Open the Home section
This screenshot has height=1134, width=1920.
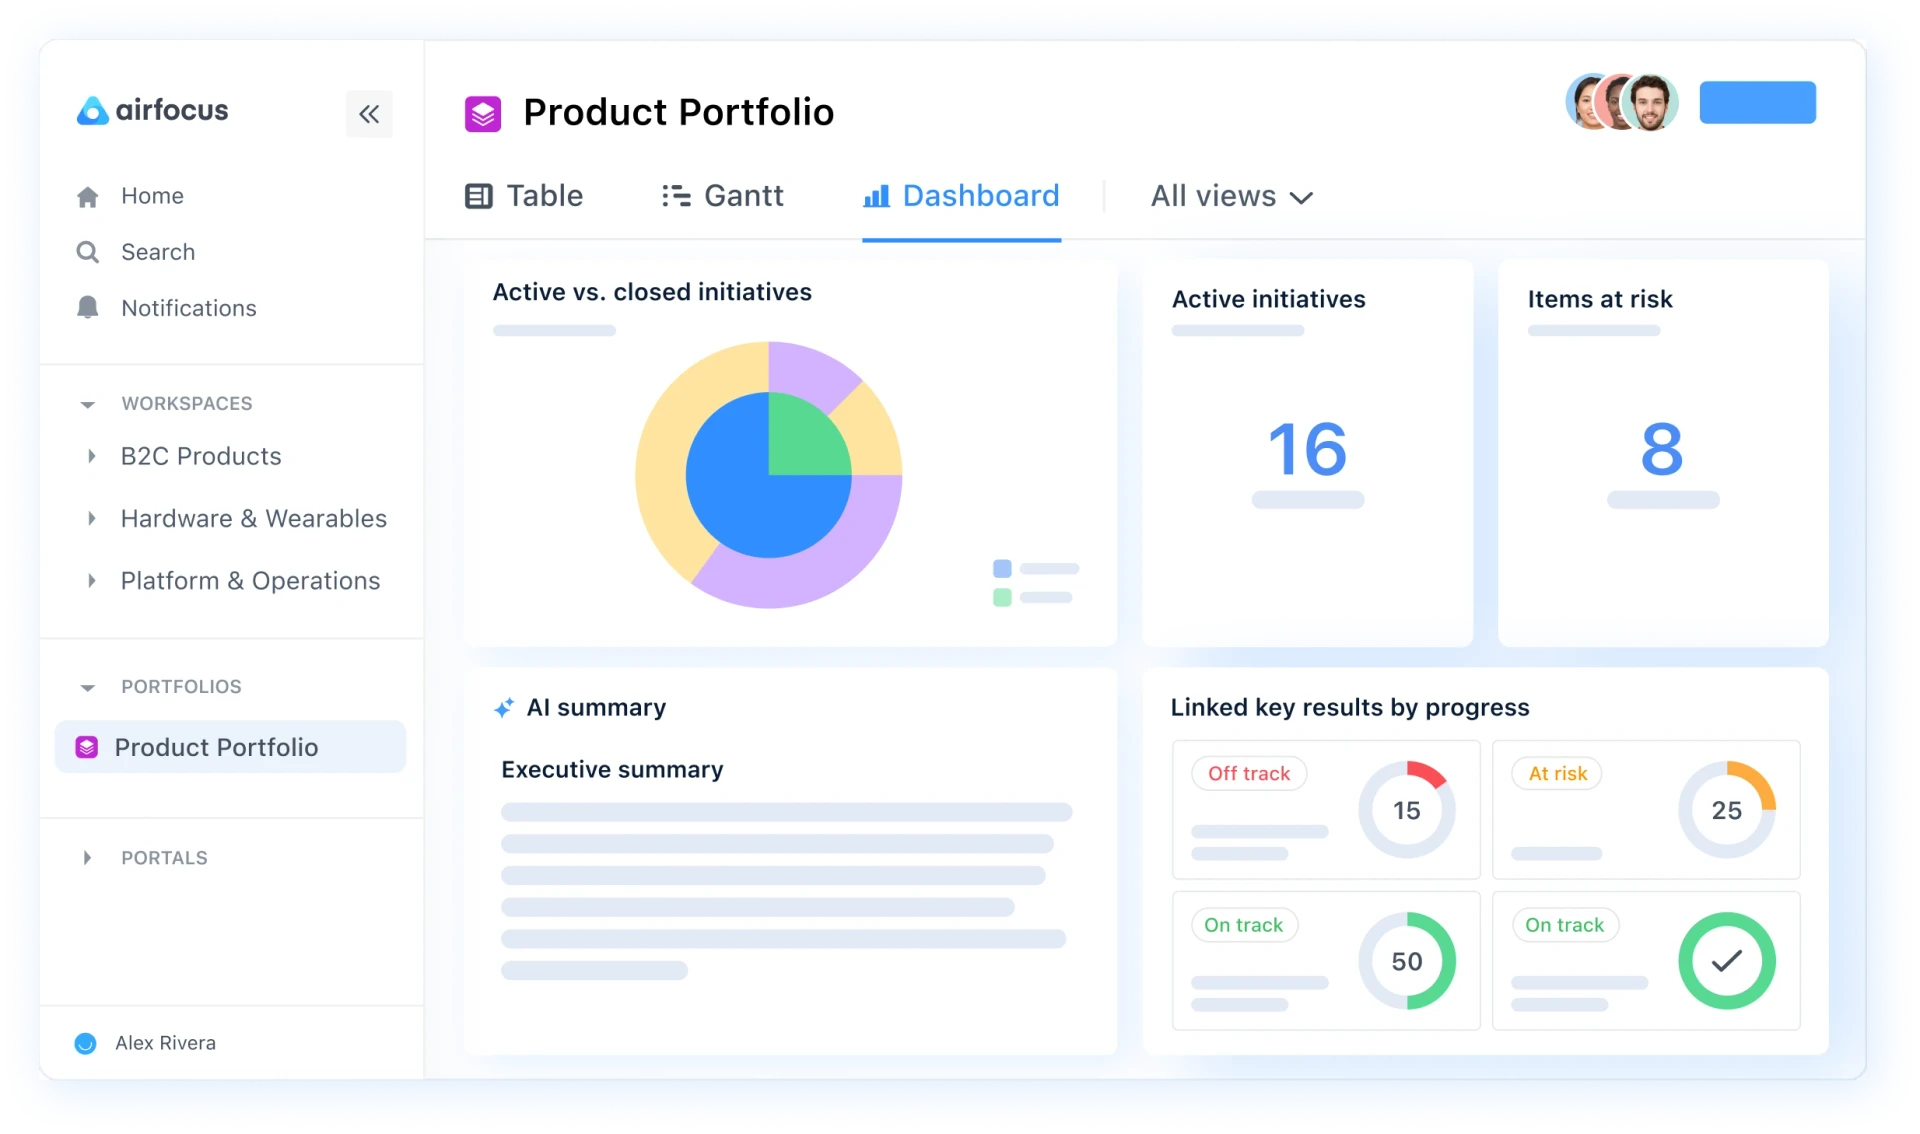click(x=152, y=195)
